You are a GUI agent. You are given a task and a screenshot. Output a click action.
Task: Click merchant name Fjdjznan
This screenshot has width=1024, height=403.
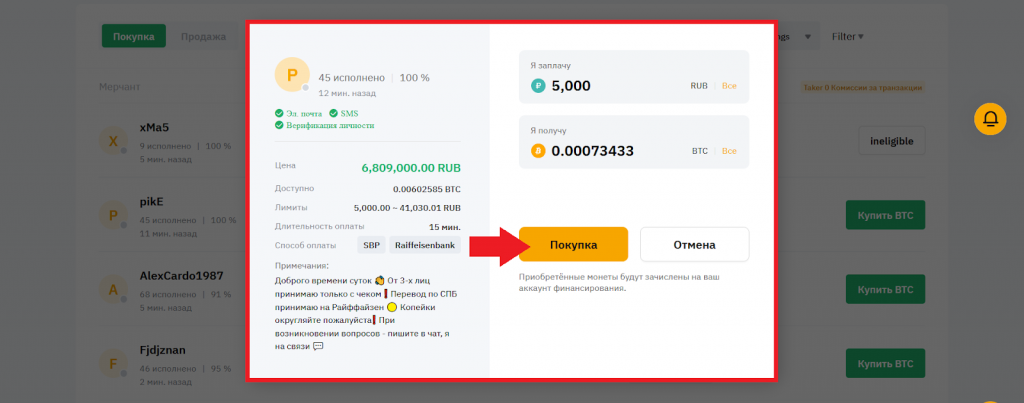point(163,350)
